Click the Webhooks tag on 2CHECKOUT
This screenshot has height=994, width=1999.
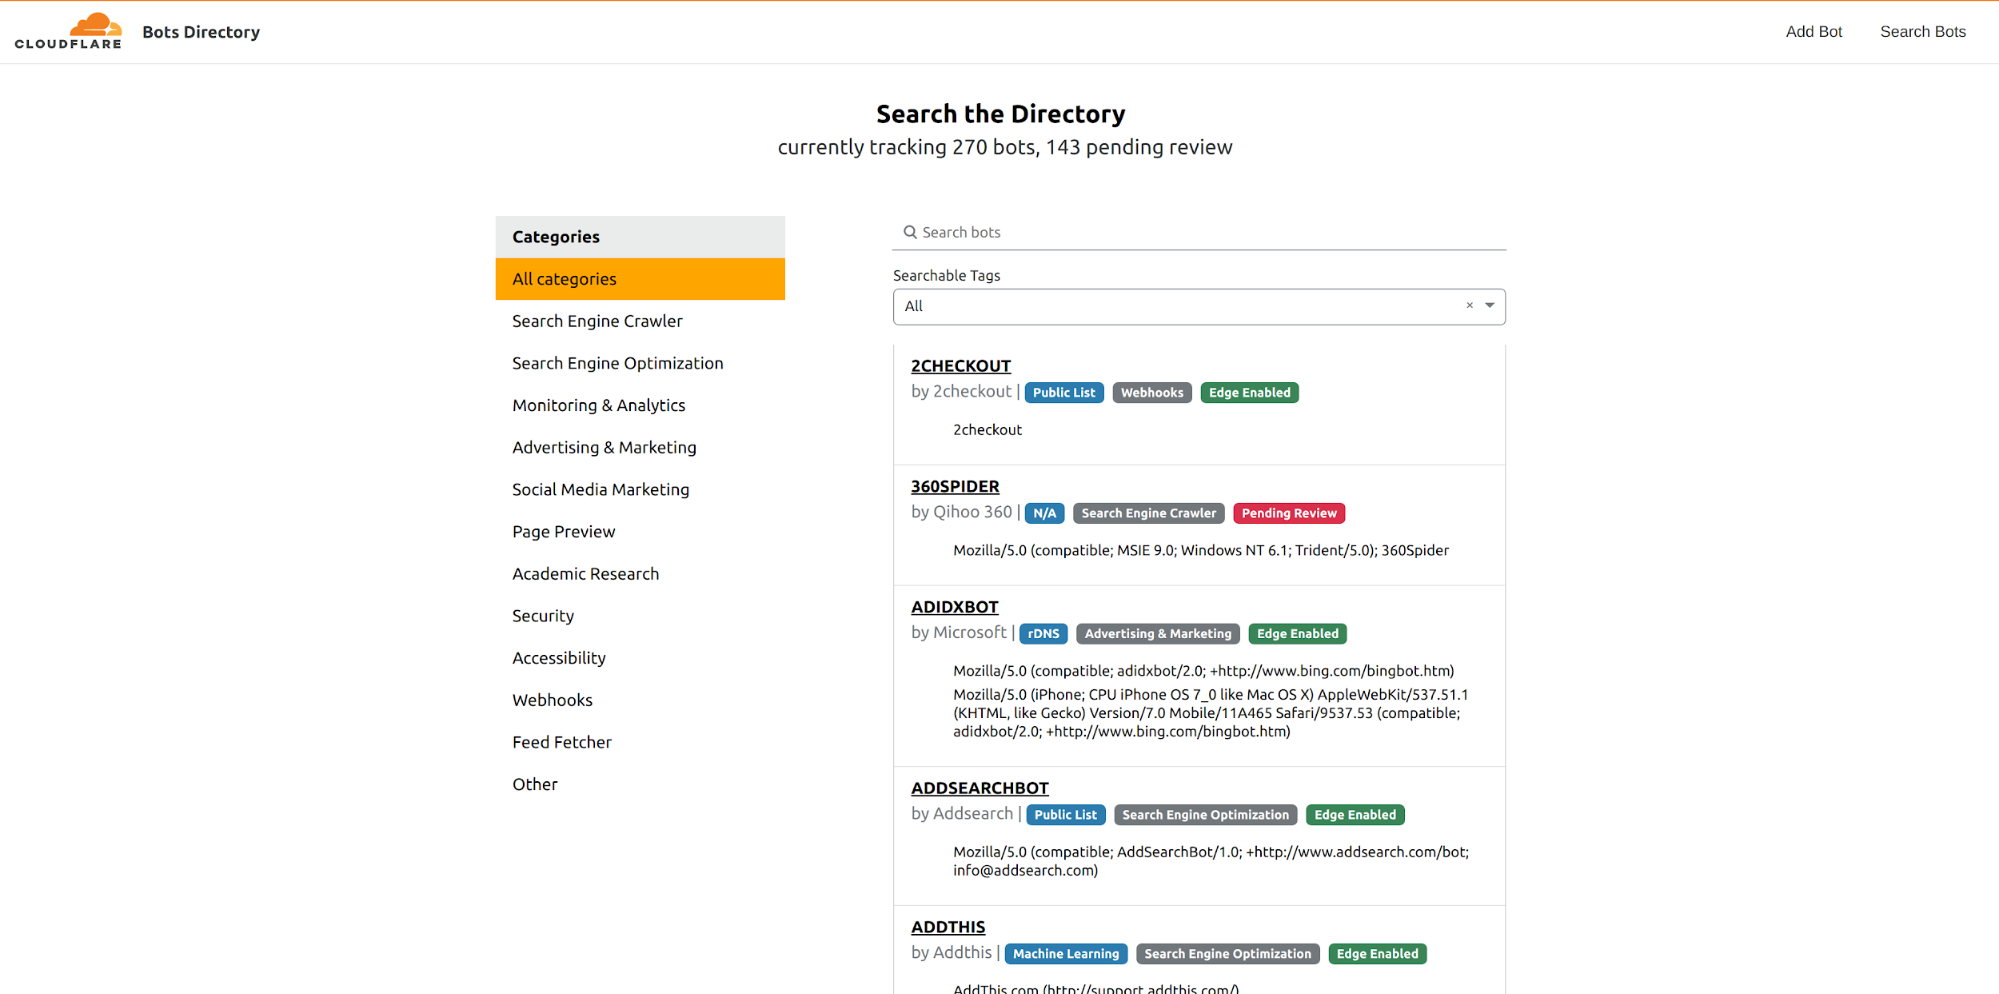(1152, 393)
